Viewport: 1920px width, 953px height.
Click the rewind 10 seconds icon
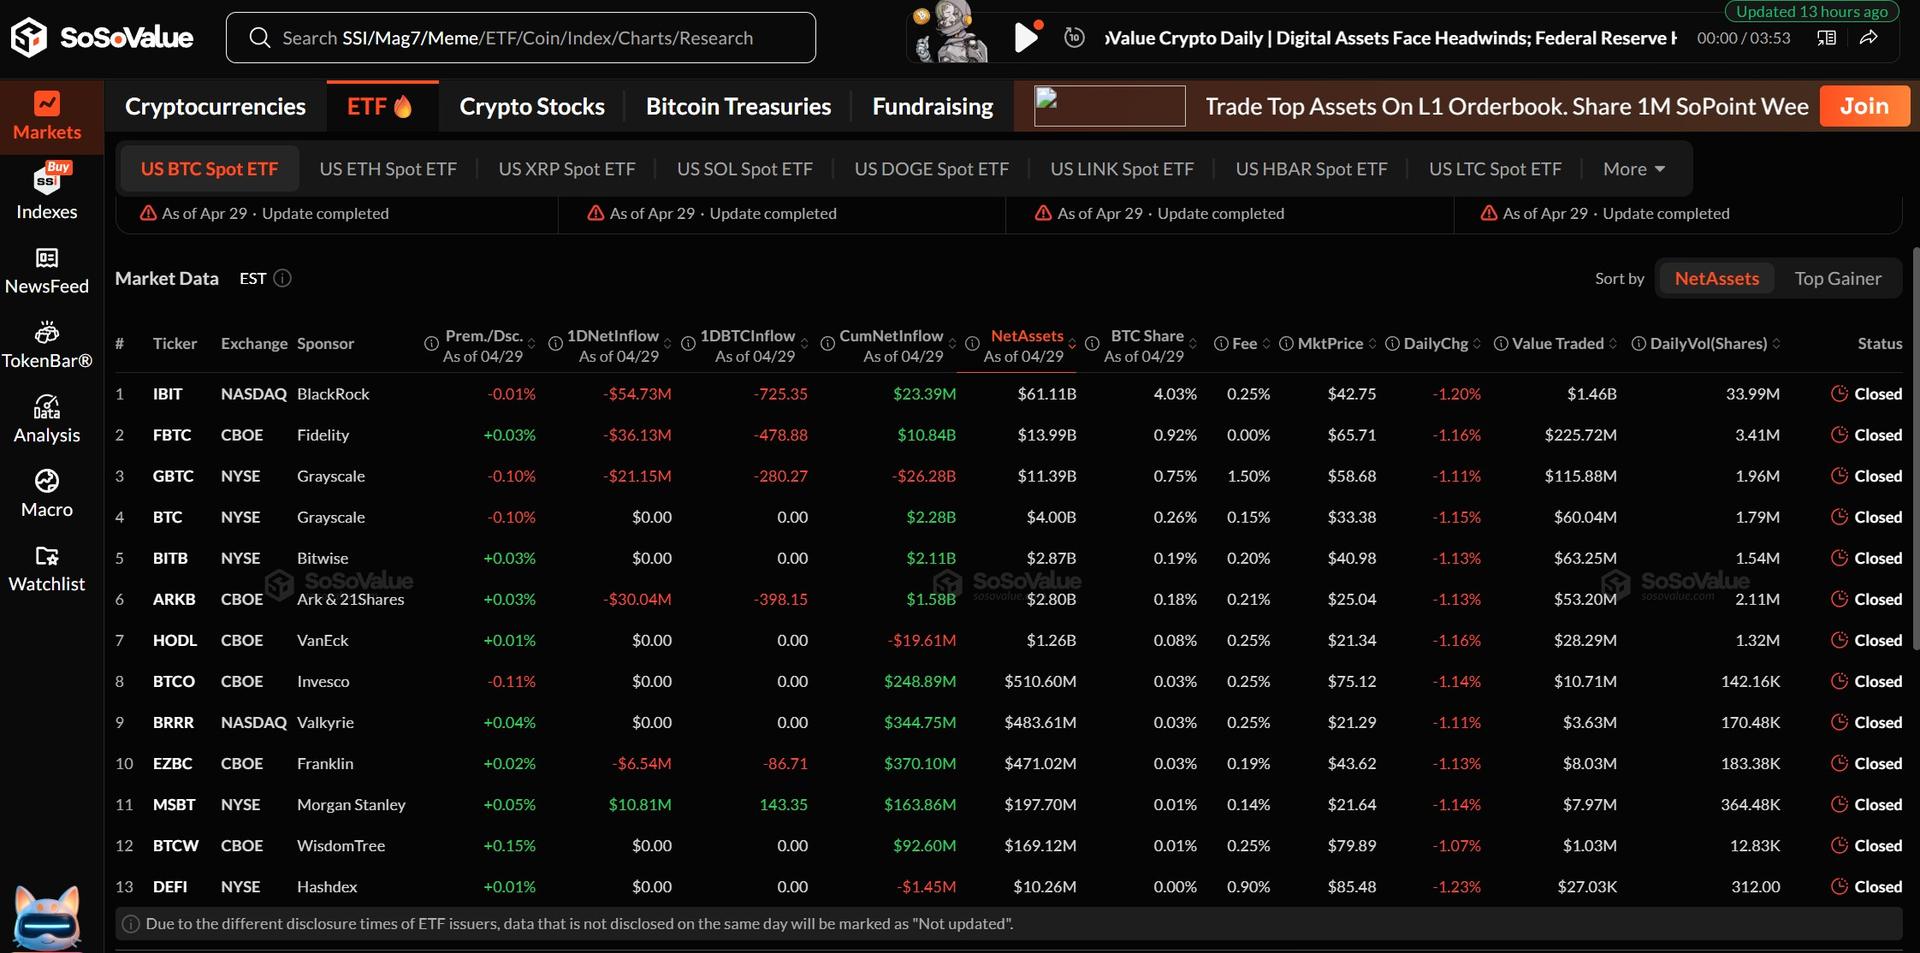pos(1074,38)
